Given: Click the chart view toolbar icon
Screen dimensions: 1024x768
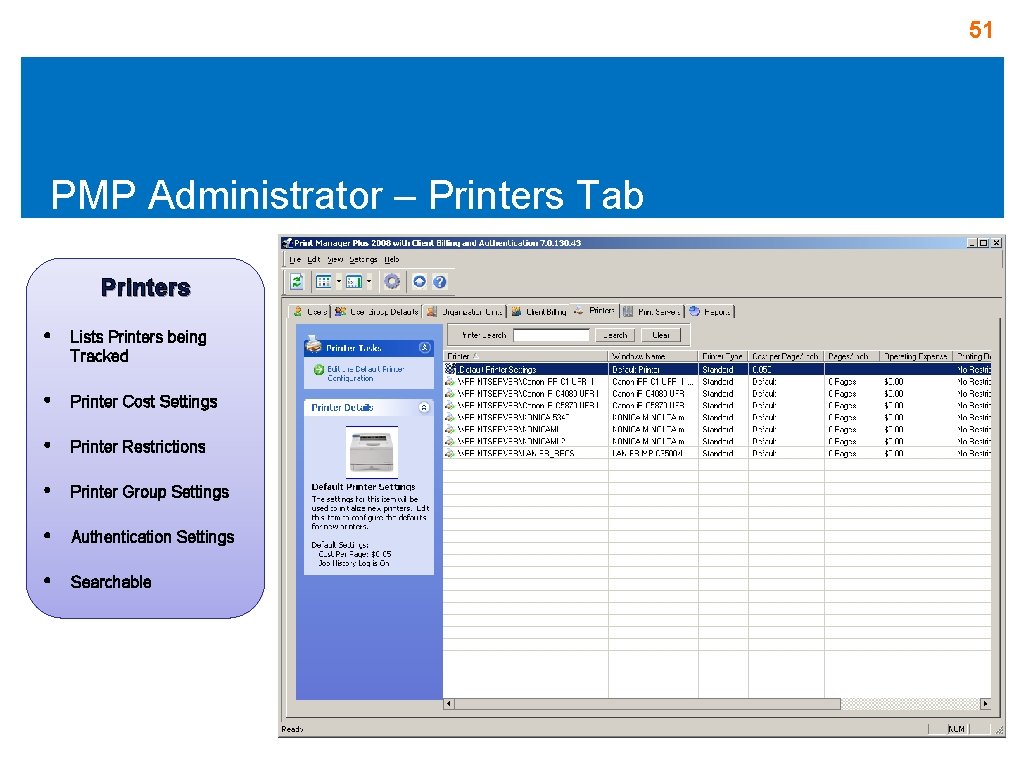Looking at the screenshot, I should (354, 281).
